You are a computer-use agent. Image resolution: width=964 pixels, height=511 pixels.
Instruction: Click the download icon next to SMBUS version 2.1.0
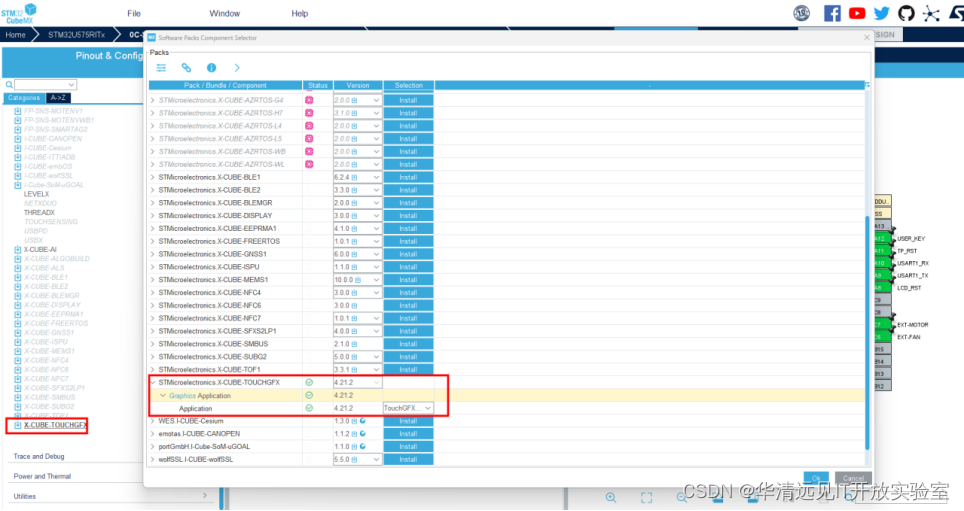(354, 344)
